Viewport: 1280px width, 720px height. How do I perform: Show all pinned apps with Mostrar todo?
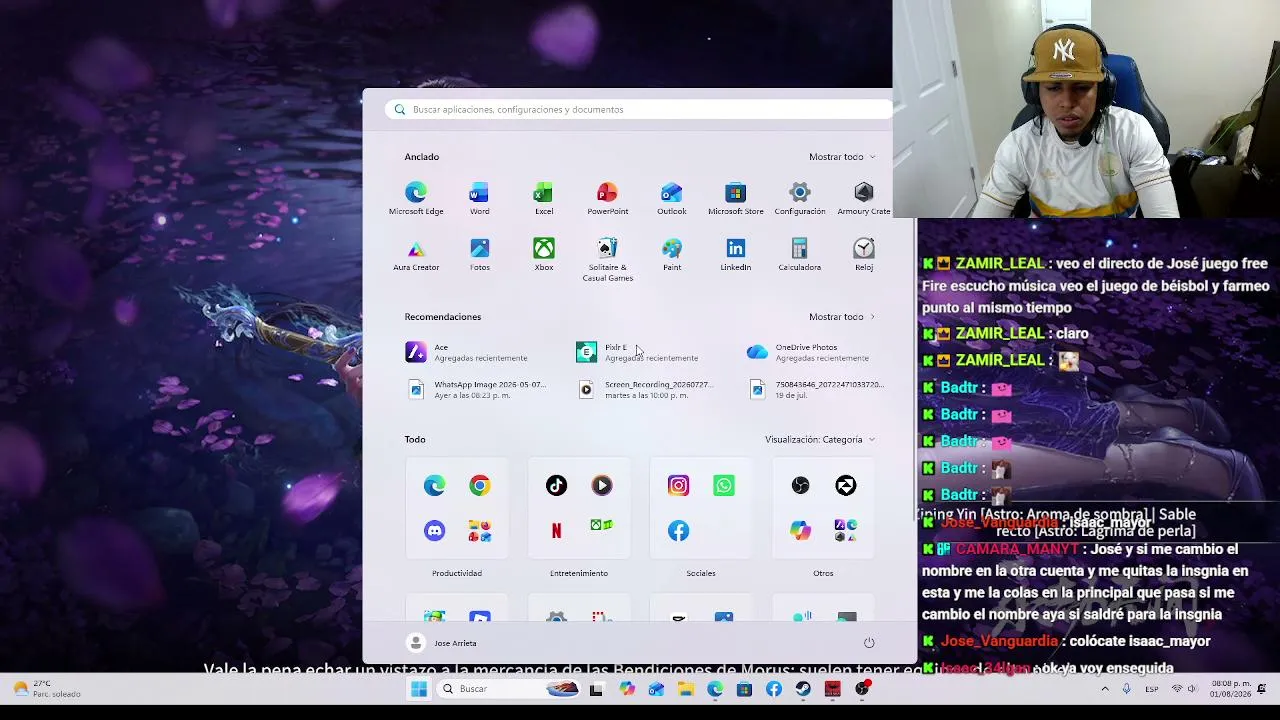pyautogui.click(x=842, y=157)
